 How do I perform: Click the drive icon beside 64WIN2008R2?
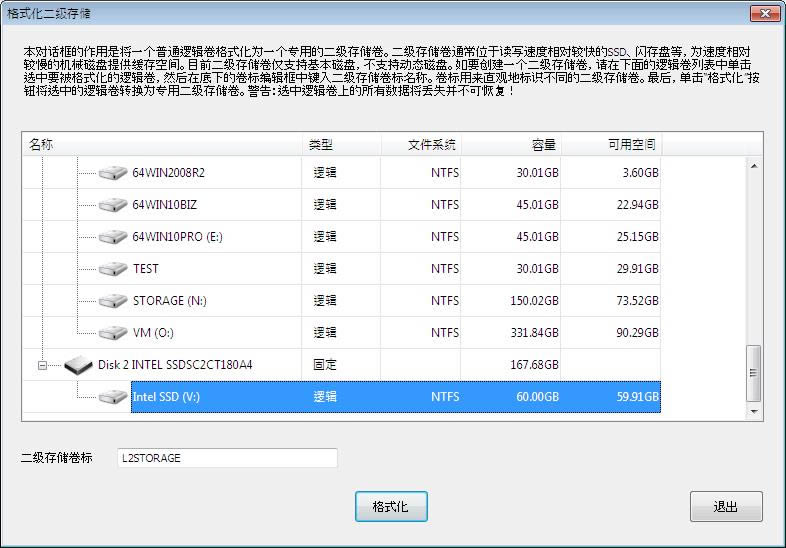click(x=113, y=173)
